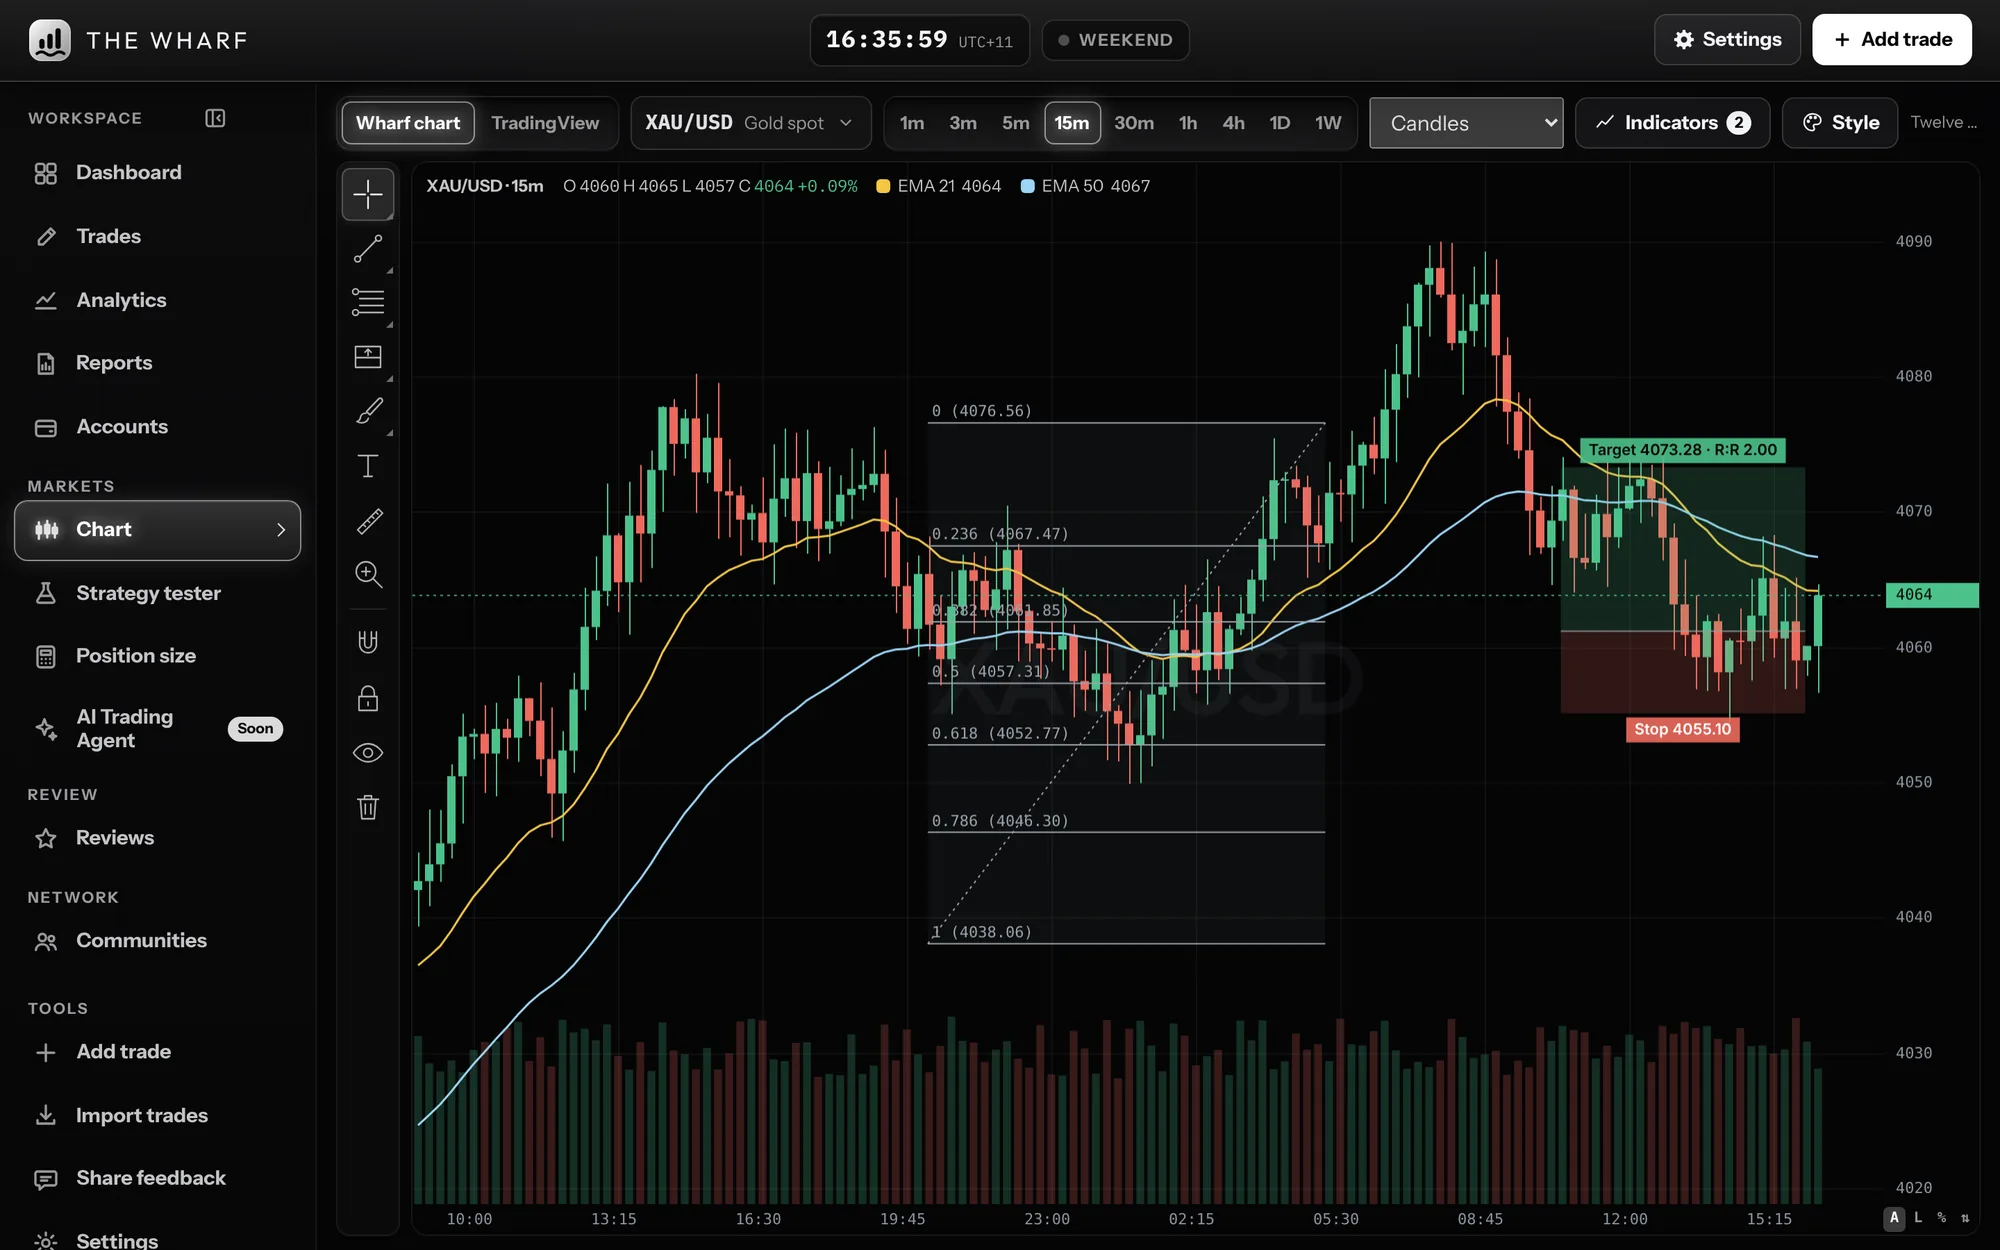Select the 30m timeframe

(x=1134, y=123)
